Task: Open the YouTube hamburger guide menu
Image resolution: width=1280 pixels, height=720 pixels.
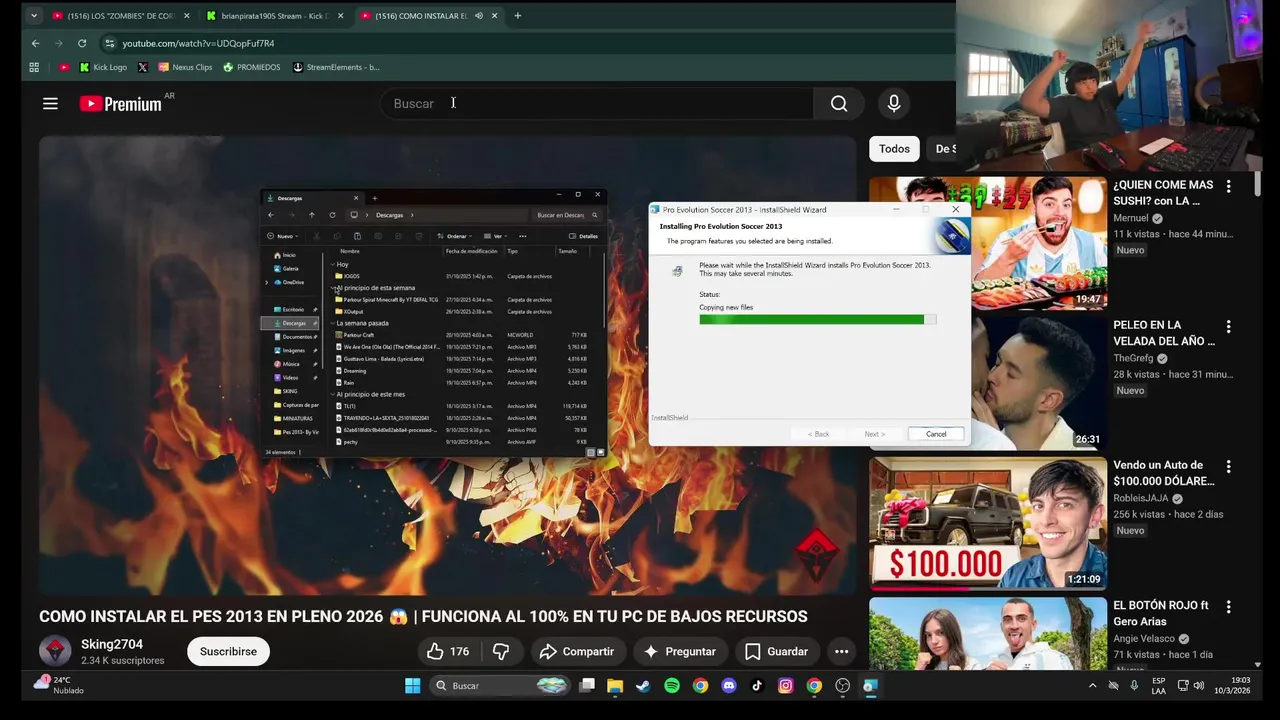Action: (x=50, y=104)
